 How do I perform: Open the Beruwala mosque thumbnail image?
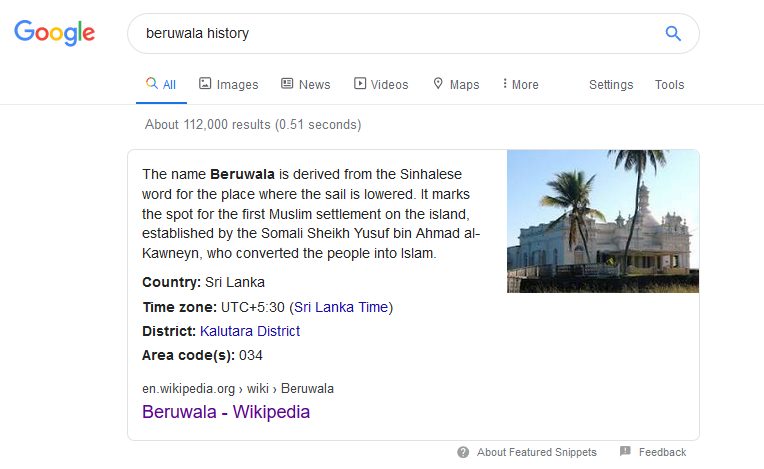coord(603,221)
